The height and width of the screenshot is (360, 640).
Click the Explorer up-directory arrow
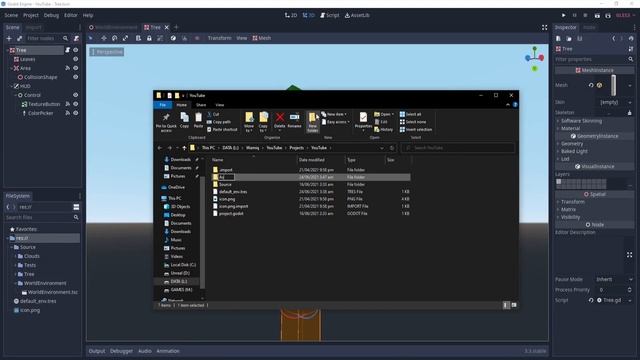(184, 148)
